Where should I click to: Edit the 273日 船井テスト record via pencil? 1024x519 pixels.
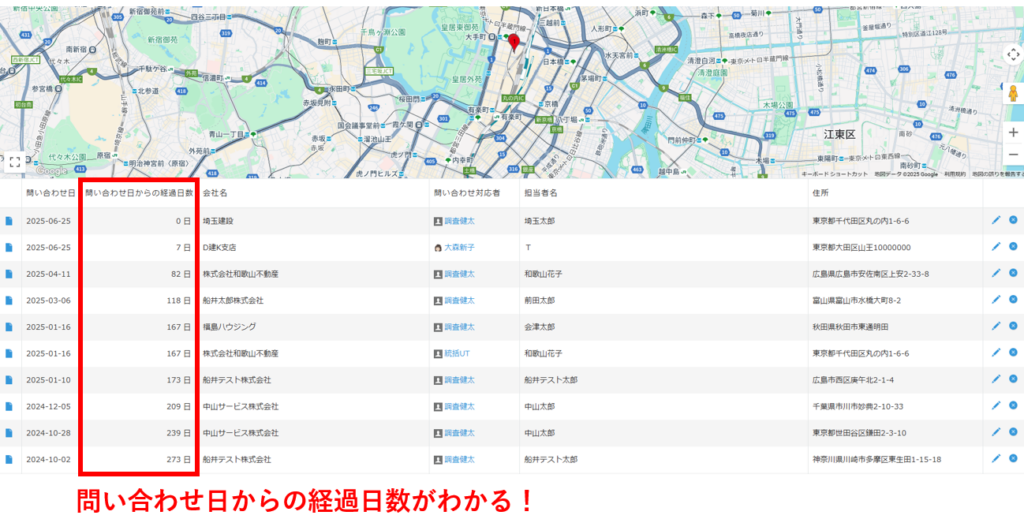tap(996, 458)
